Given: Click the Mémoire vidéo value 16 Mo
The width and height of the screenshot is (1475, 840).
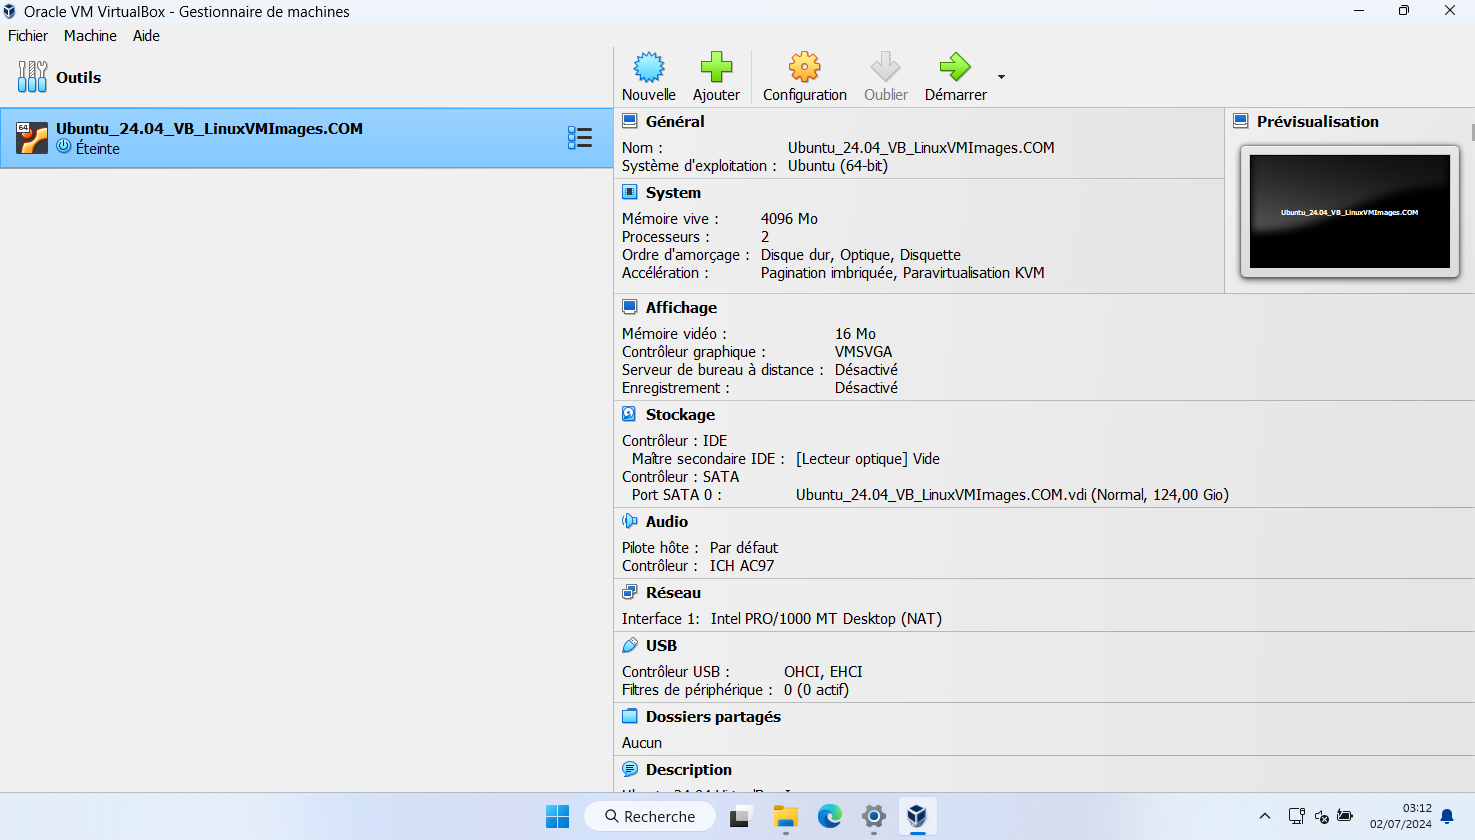Looking at the screenshot, I should (x=855, y=333).
